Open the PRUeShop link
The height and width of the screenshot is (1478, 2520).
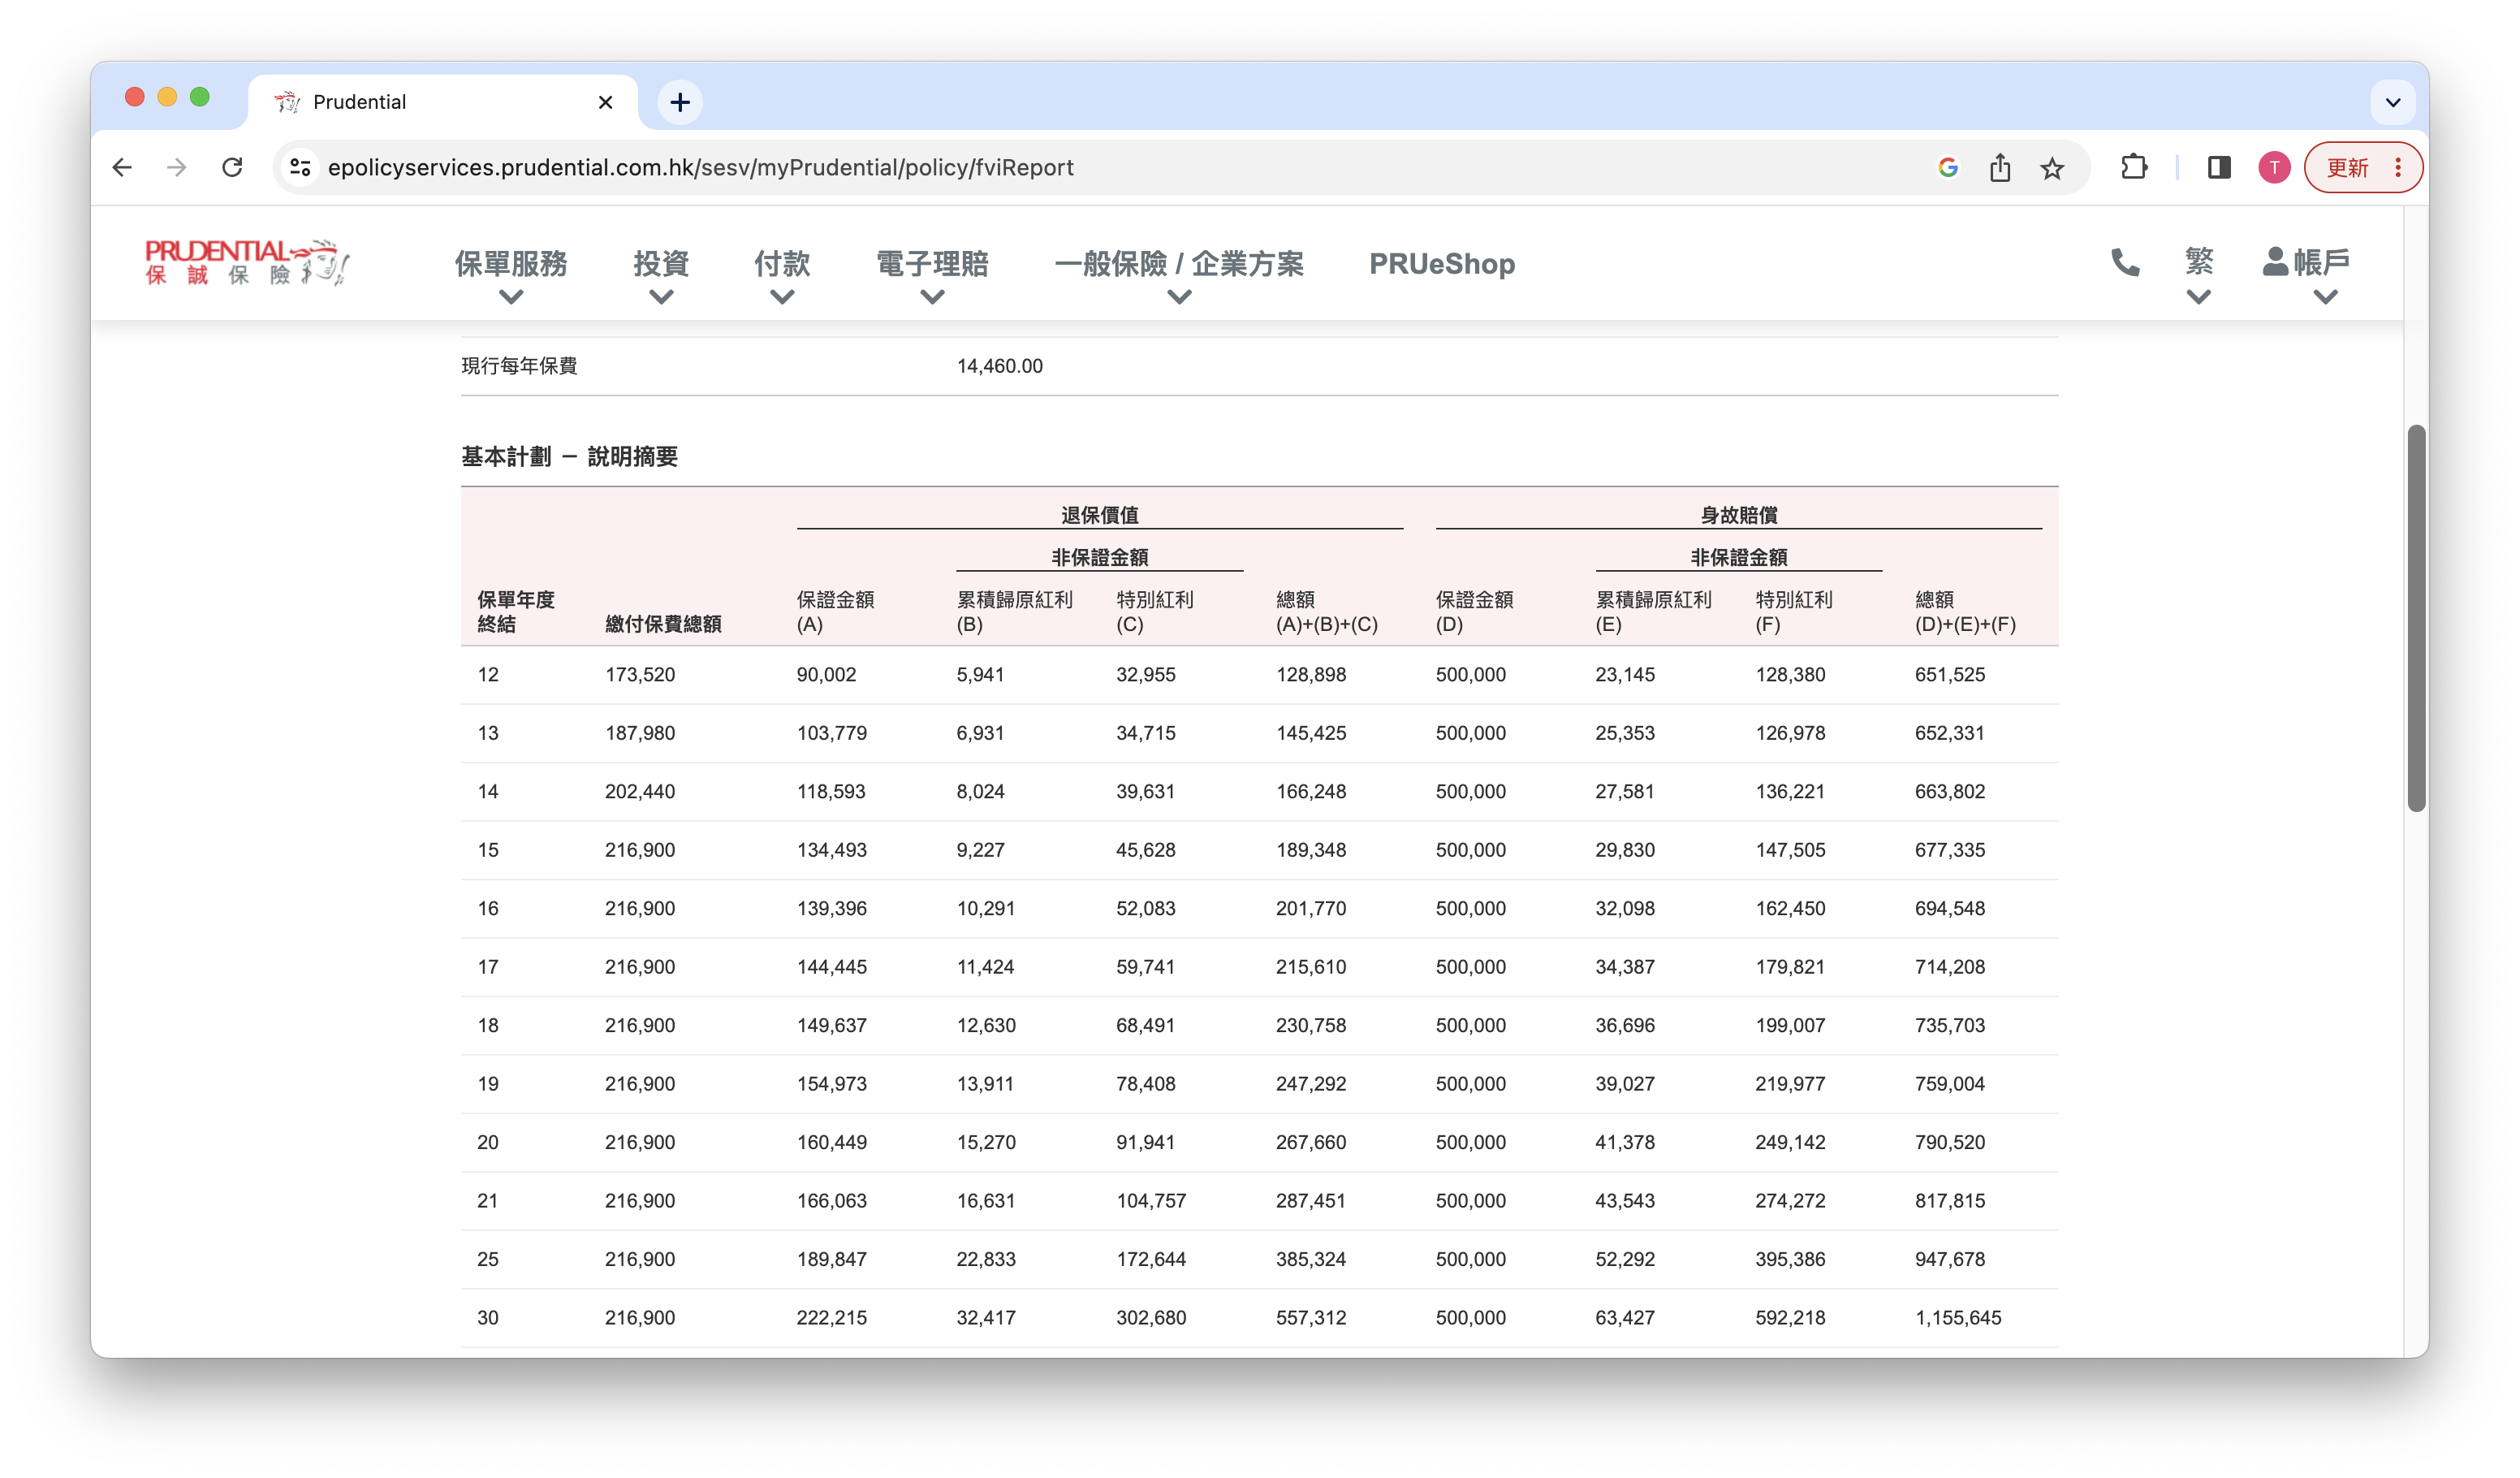click(1441, 264)
